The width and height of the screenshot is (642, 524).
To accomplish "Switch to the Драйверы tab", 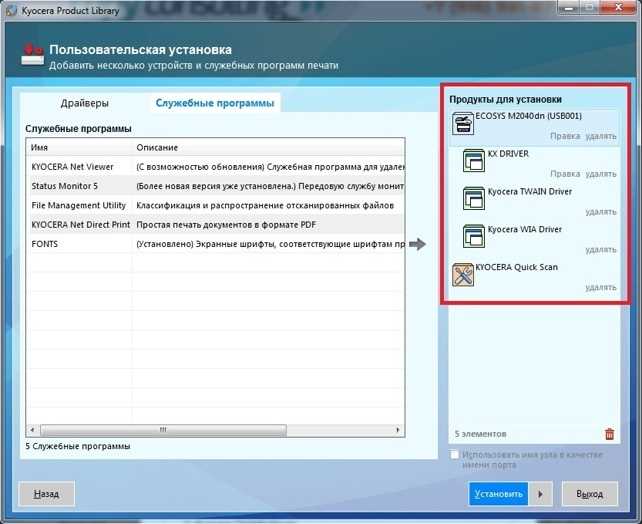I will click(x=85, y=103).
